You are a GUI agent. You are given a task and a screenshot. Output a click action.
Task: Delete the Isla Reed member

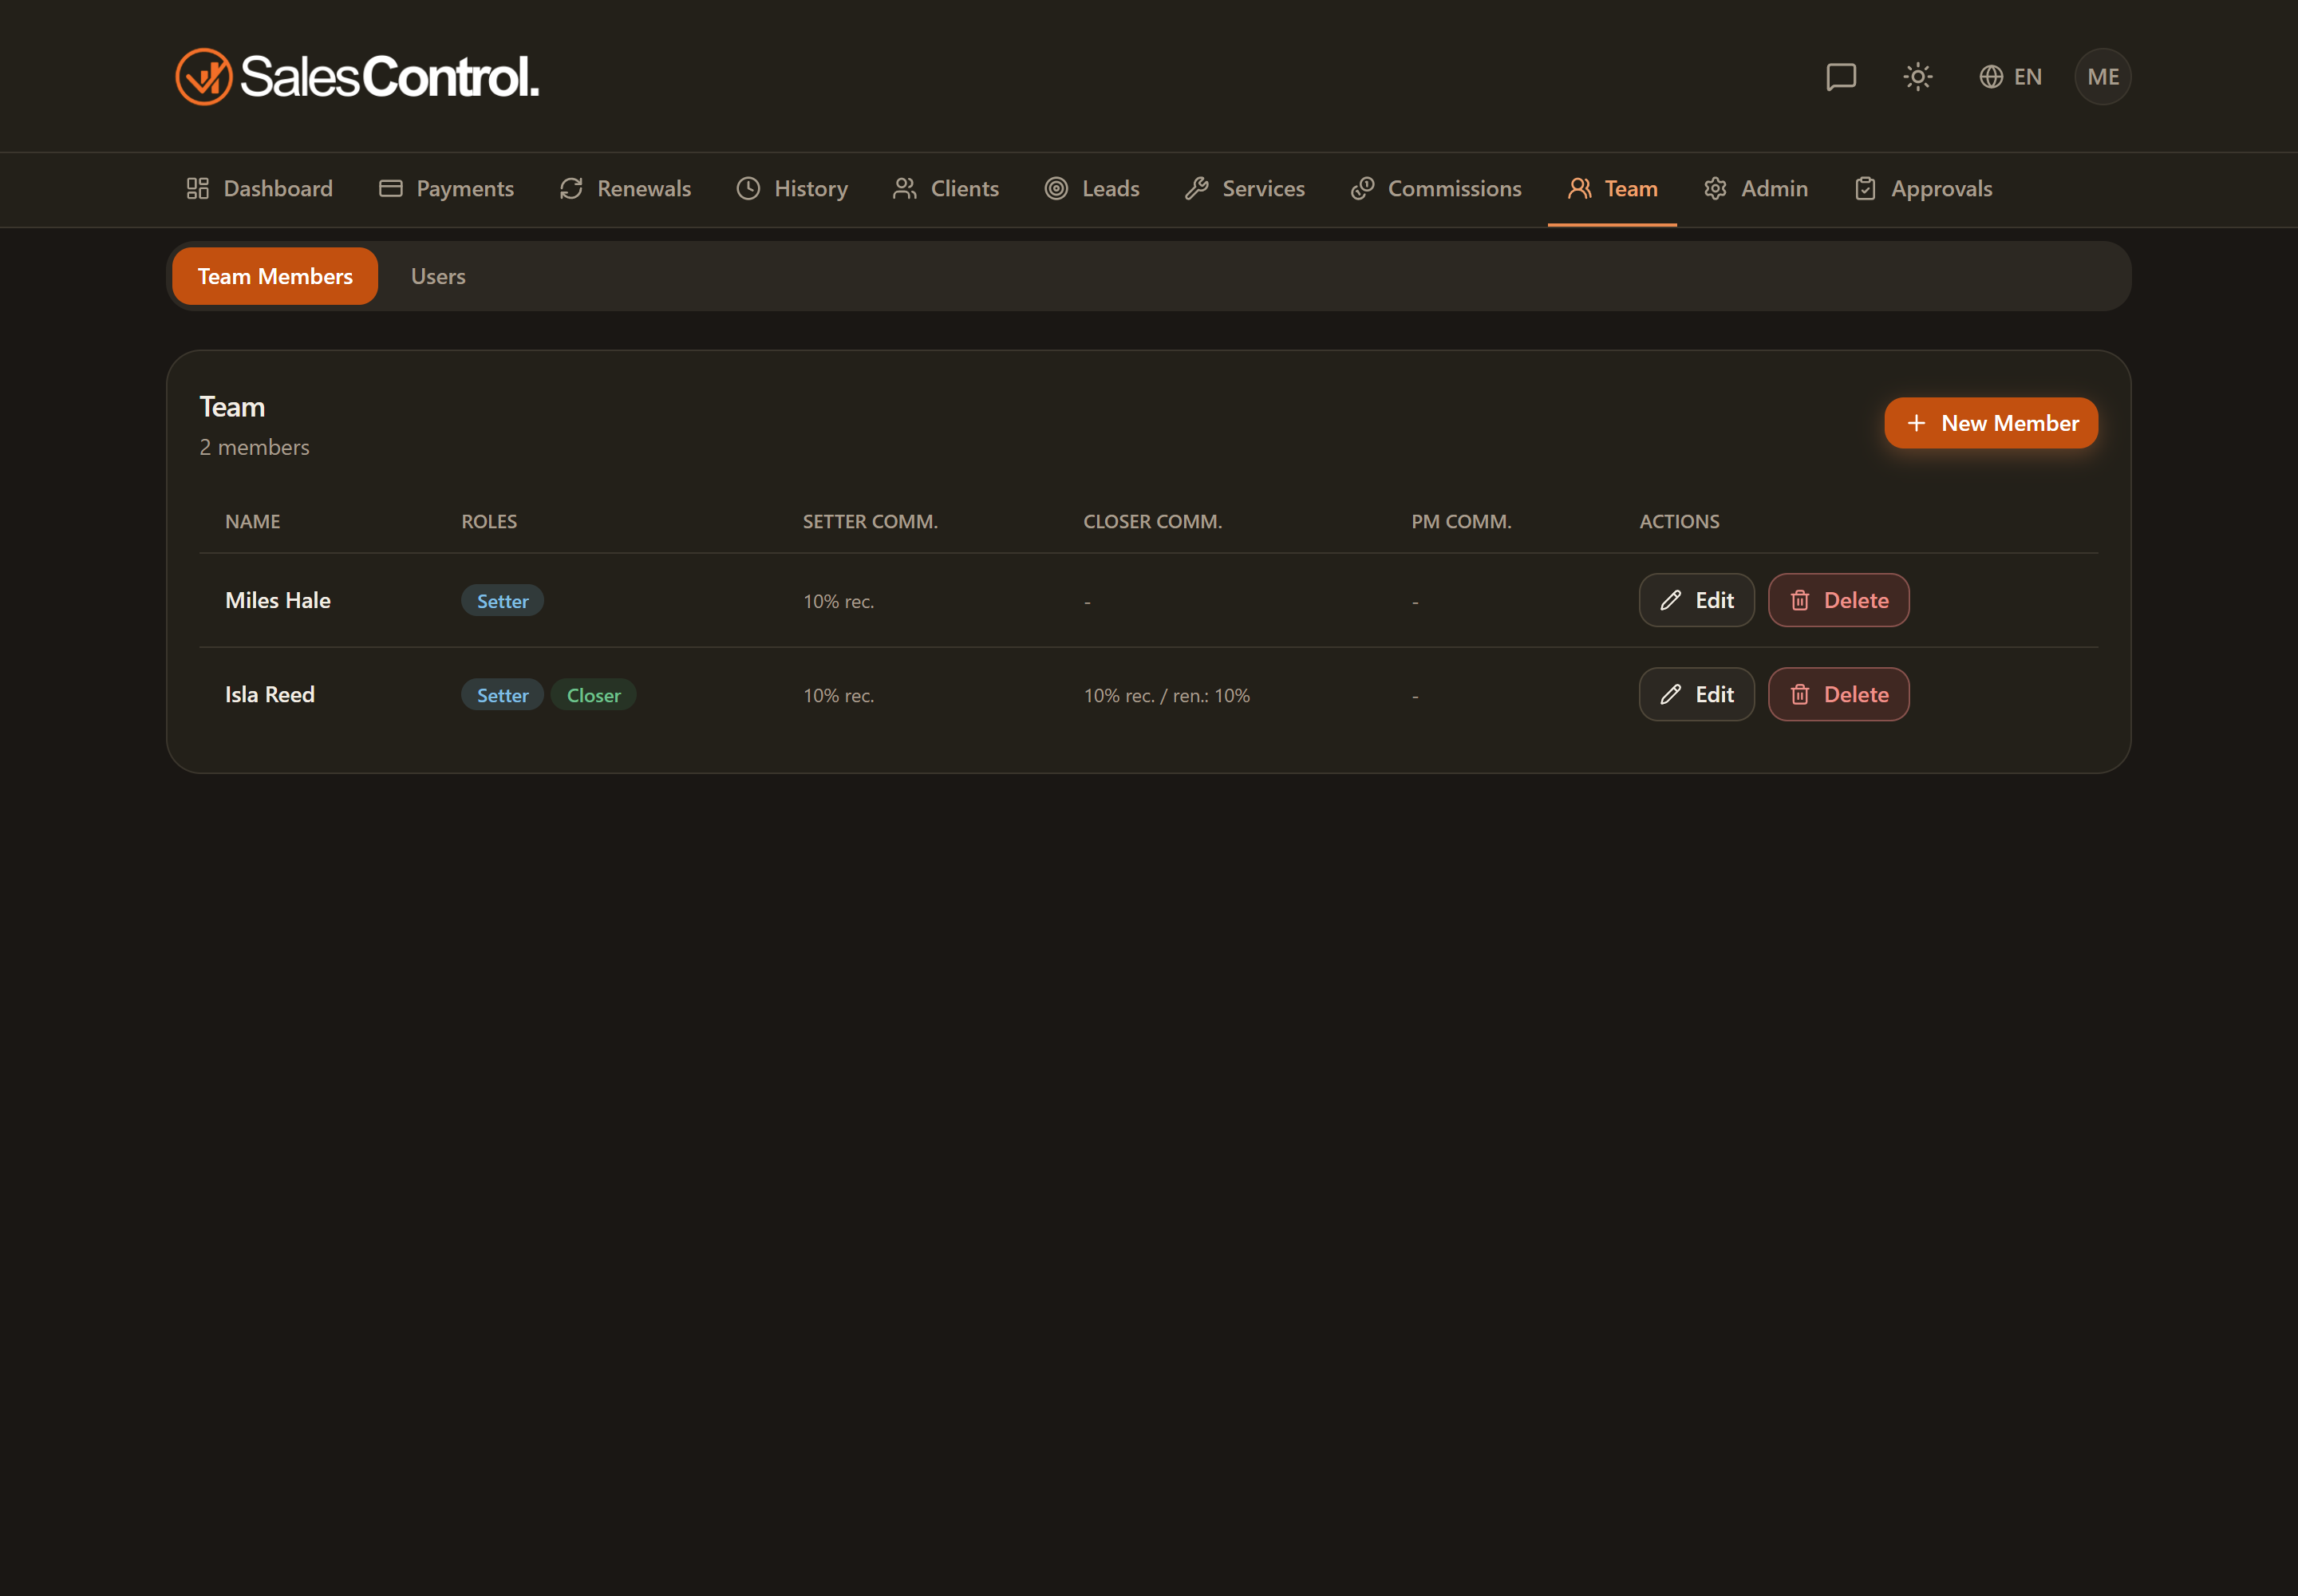click(x=1838, y=694)
